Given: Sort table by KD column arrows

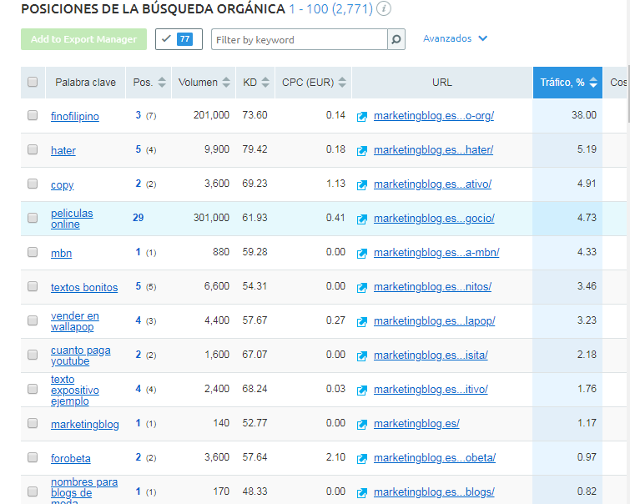Looking at the screenshot, I should pos(265,82).
